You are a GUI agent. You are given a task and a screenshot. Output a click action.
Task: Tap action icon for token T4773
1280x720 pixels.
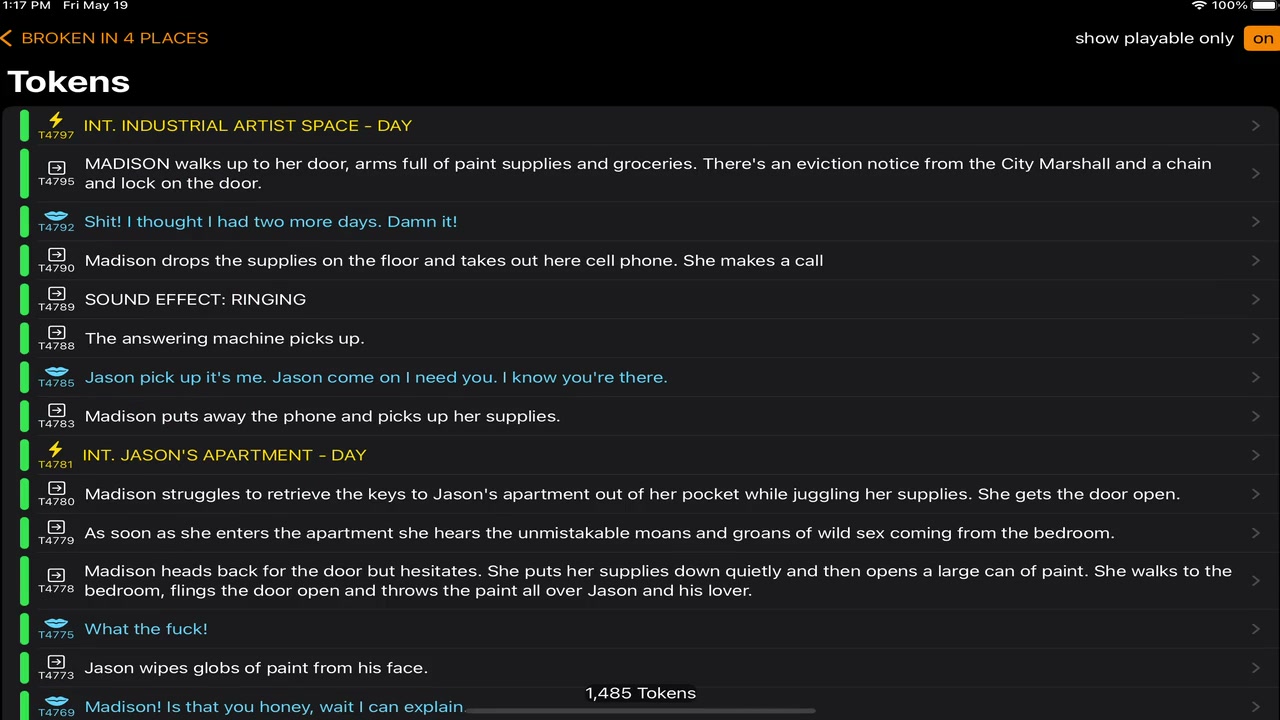click(56, 662)
